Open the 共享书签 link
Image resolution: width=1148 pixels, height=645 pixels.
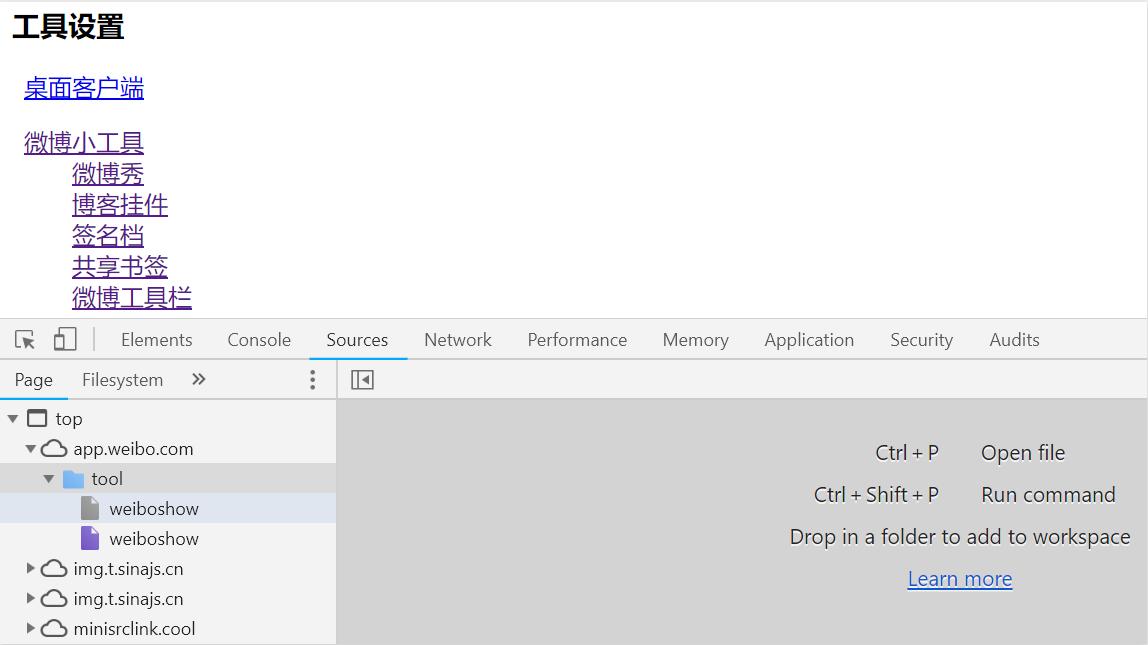120,266
